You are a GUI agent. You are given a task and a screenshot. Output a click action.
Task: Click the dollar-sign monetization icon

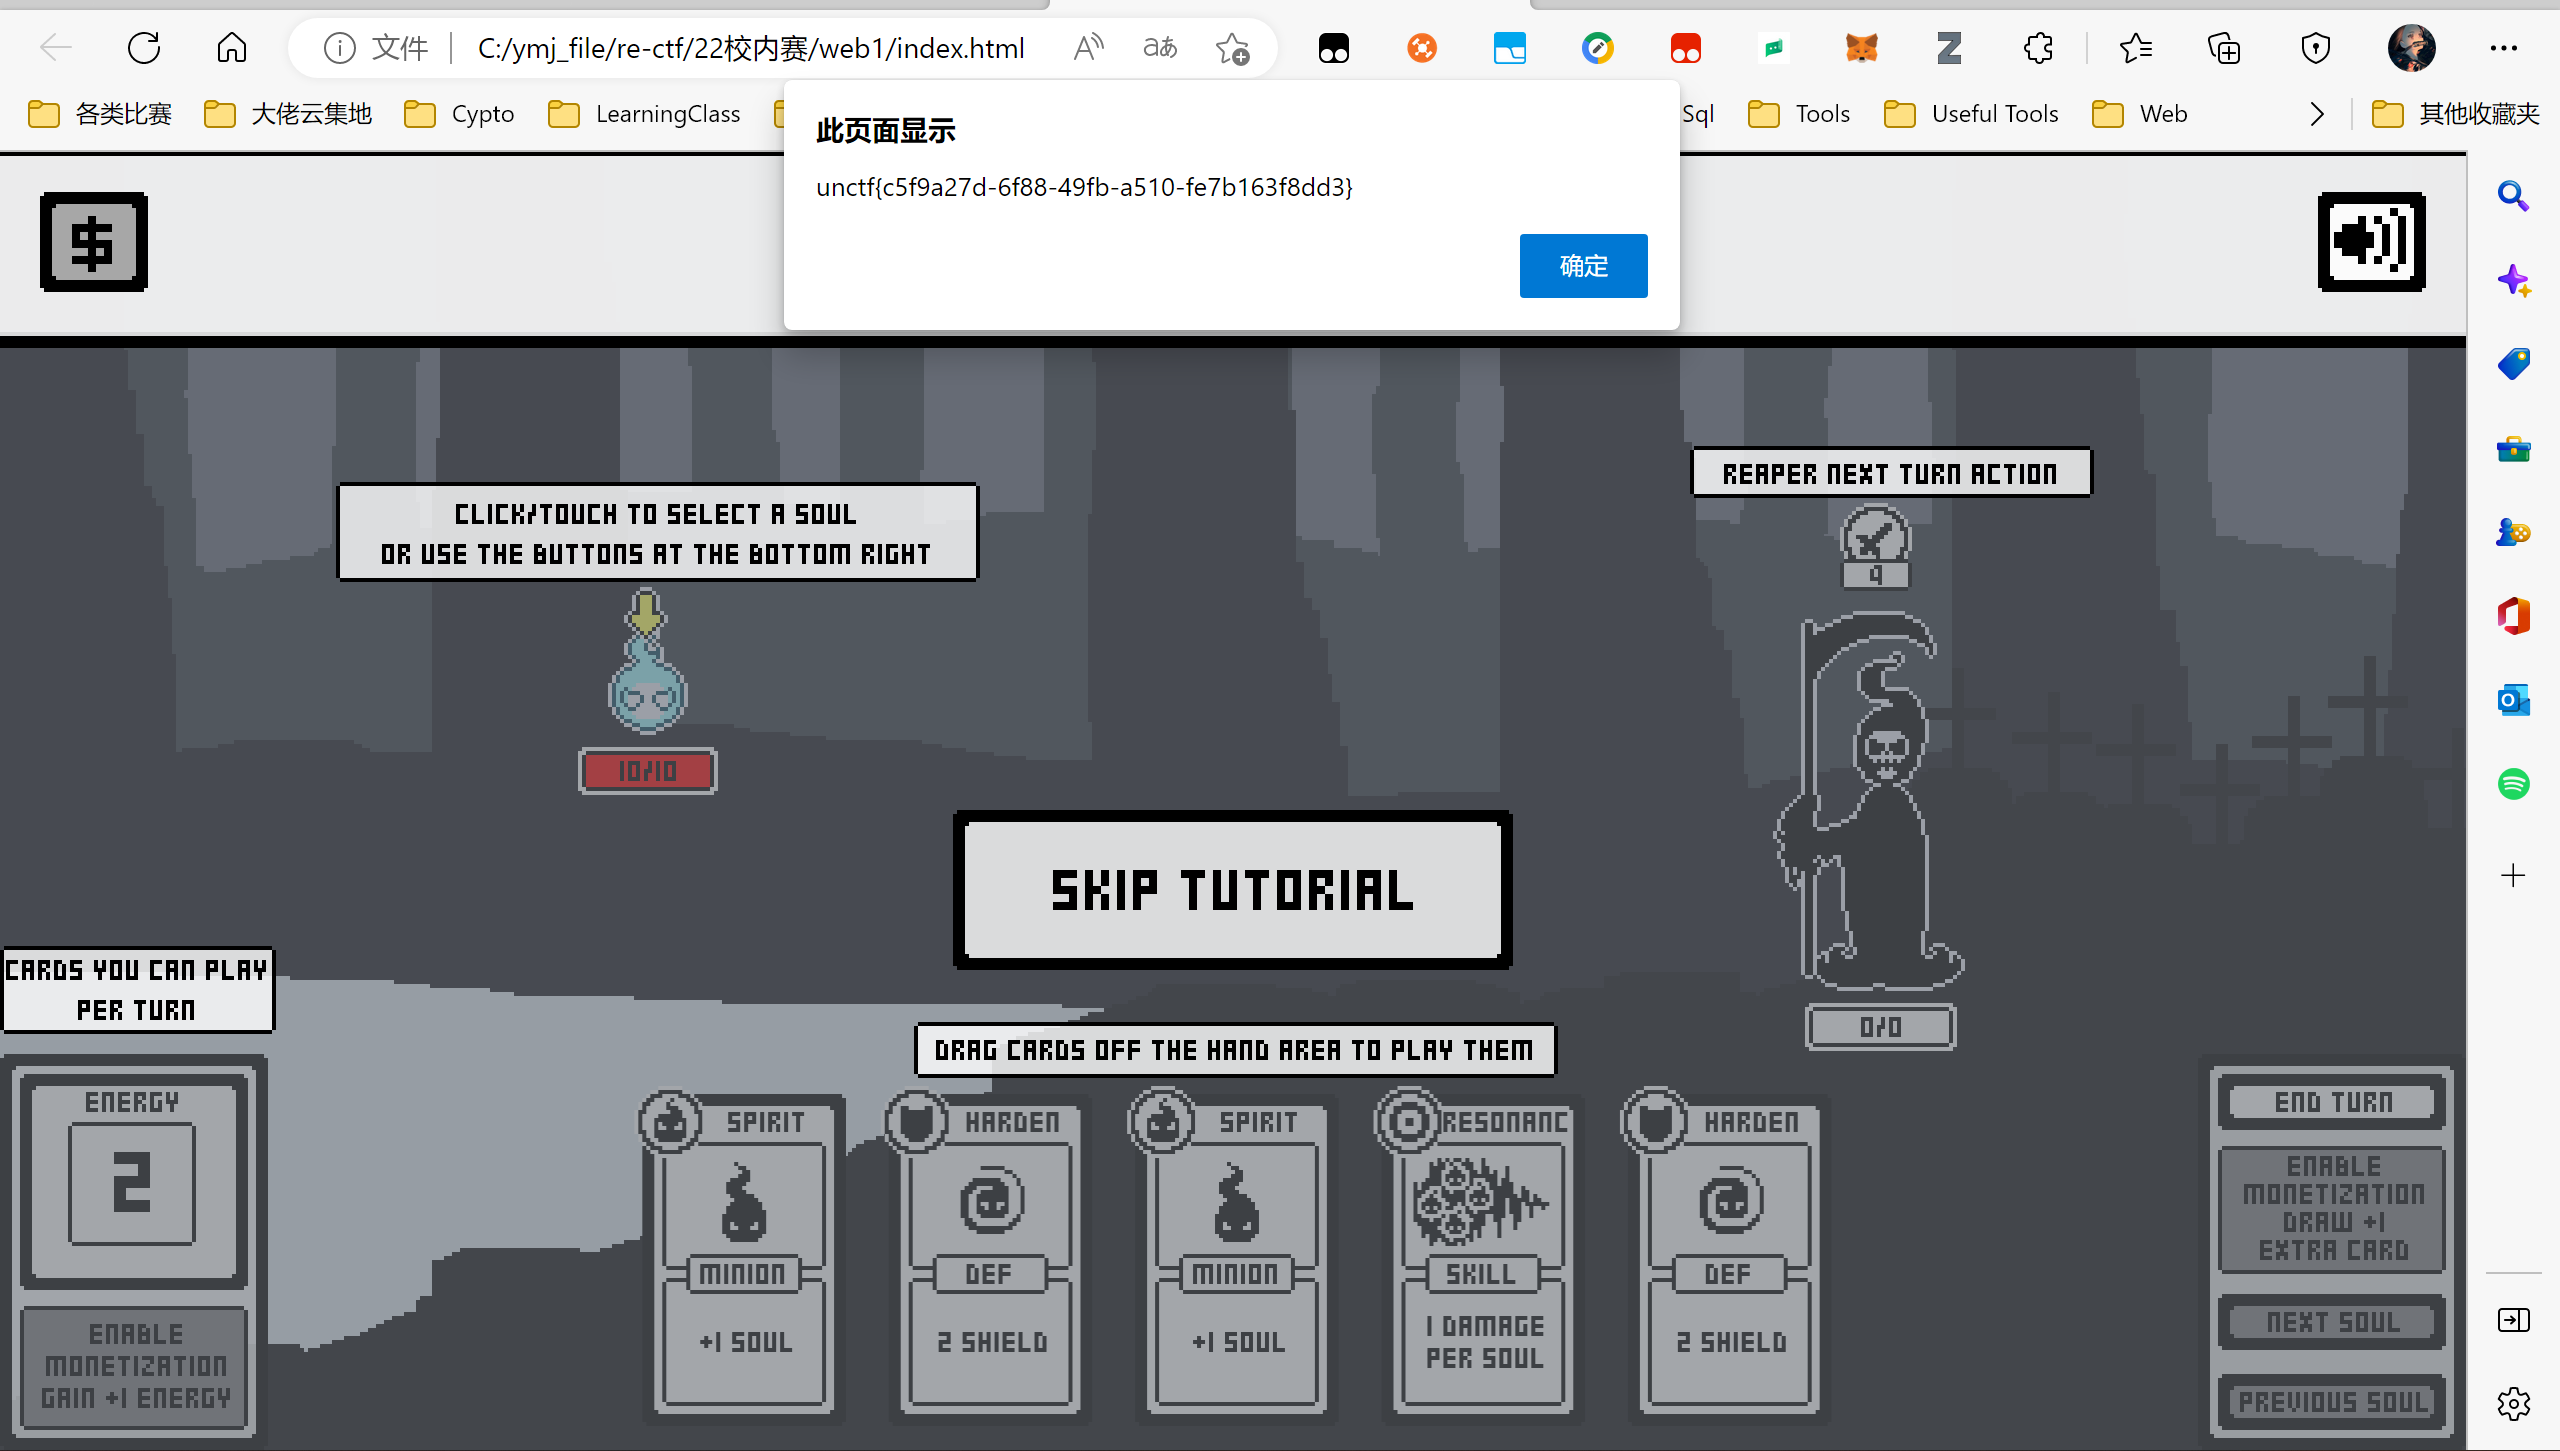point(94,242)
